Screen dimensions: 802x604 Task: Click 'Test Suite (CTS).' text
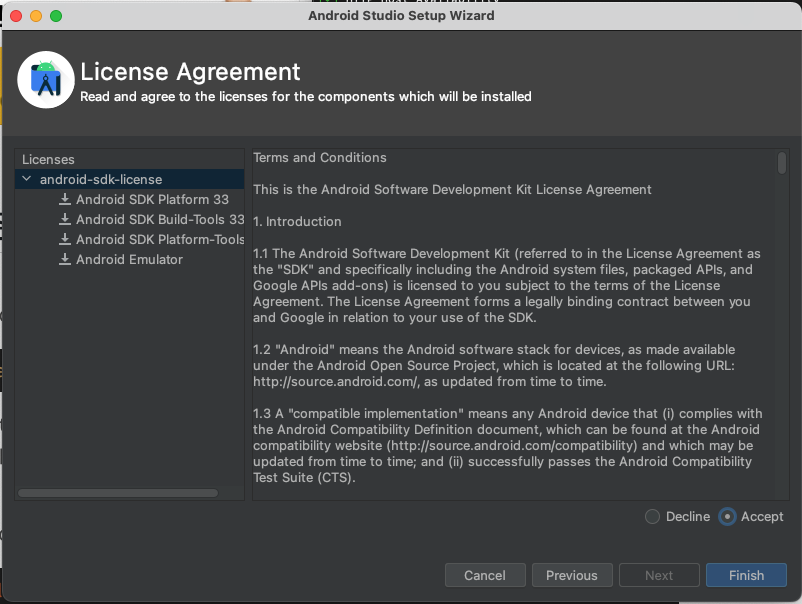point(304,477)
